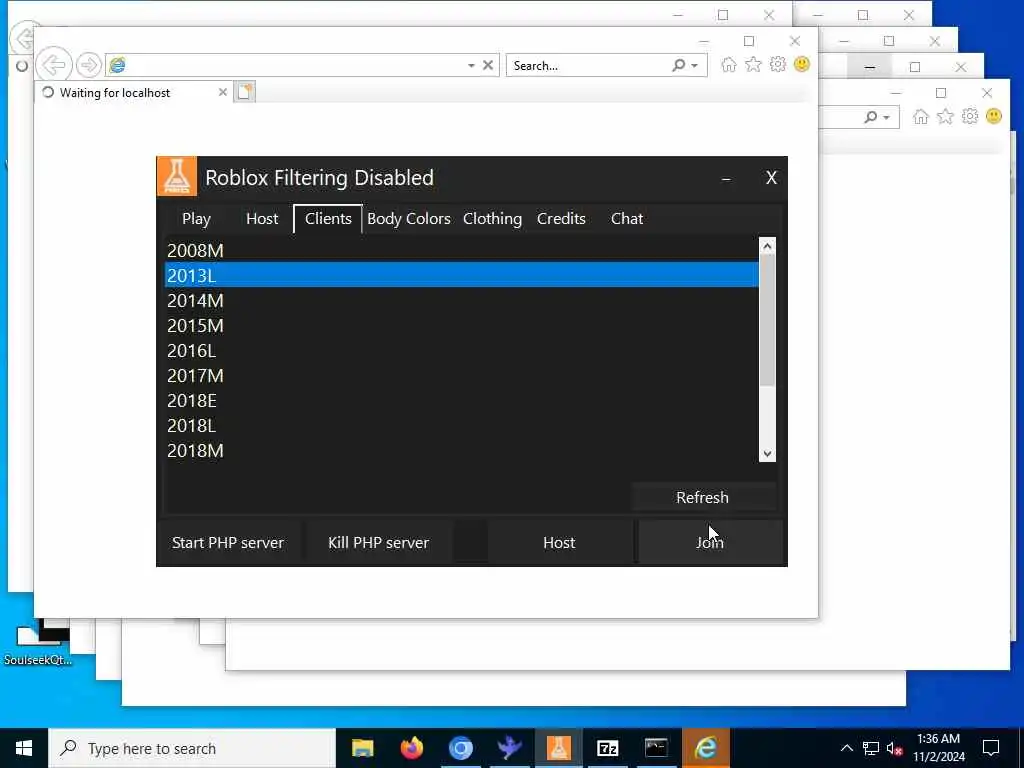Open the Windows Start menu
Screen dimensions: 1024x768
[24, 748]
